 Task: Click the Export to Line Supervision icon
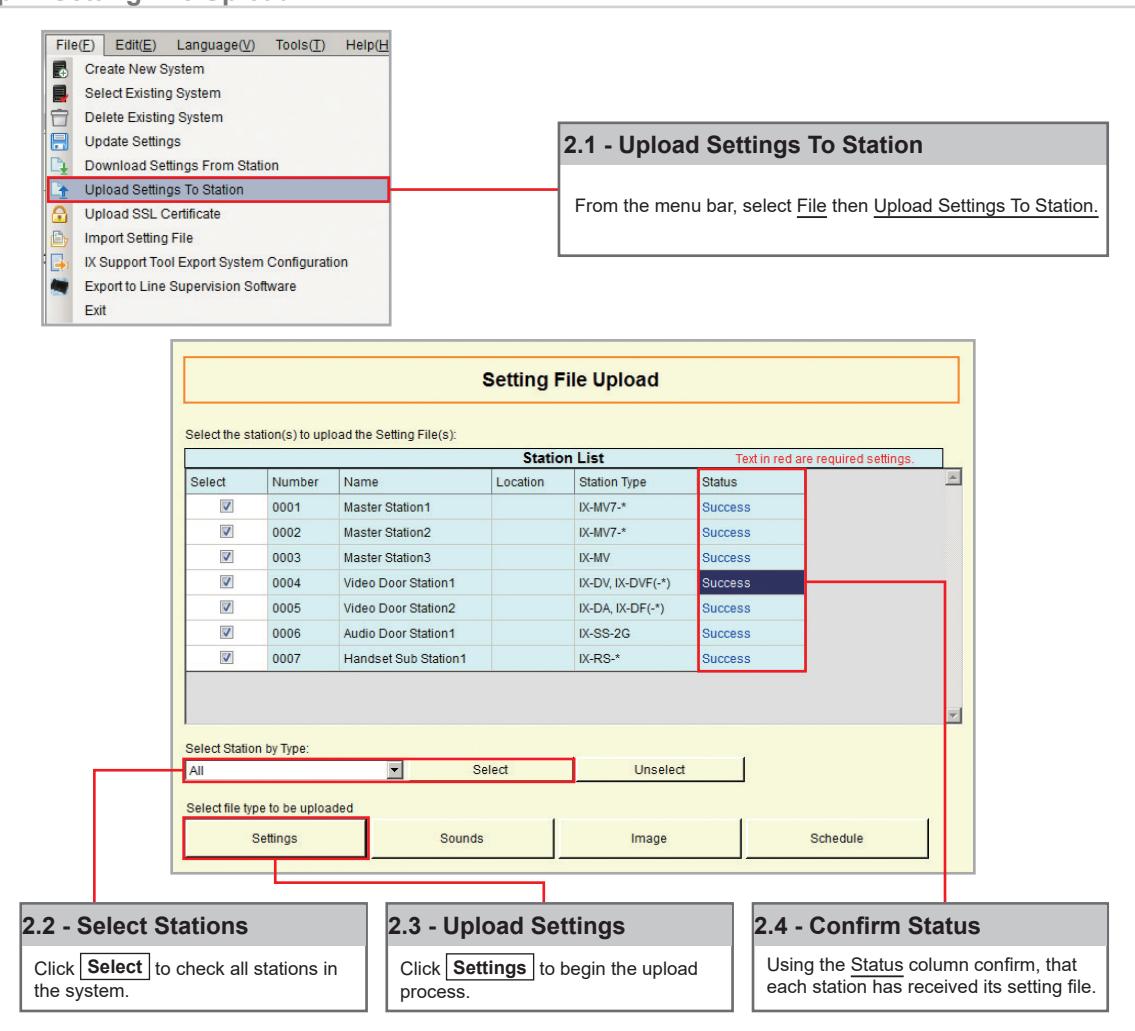[x=60, y=287]
